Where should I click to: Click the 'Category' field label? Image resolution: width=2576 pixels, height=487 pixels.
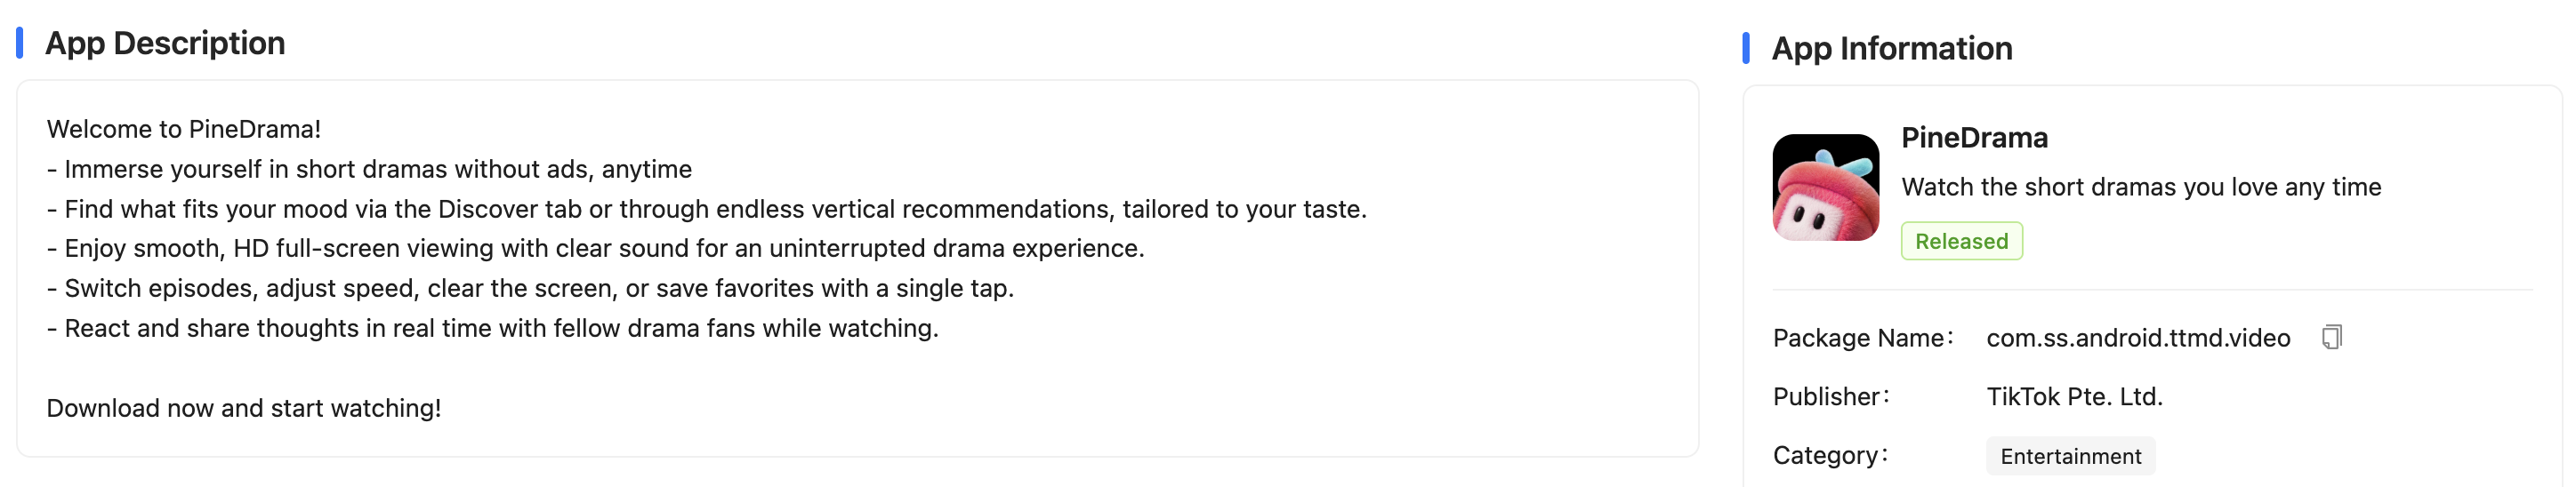pyautogui.click(x=1828, y=455)
